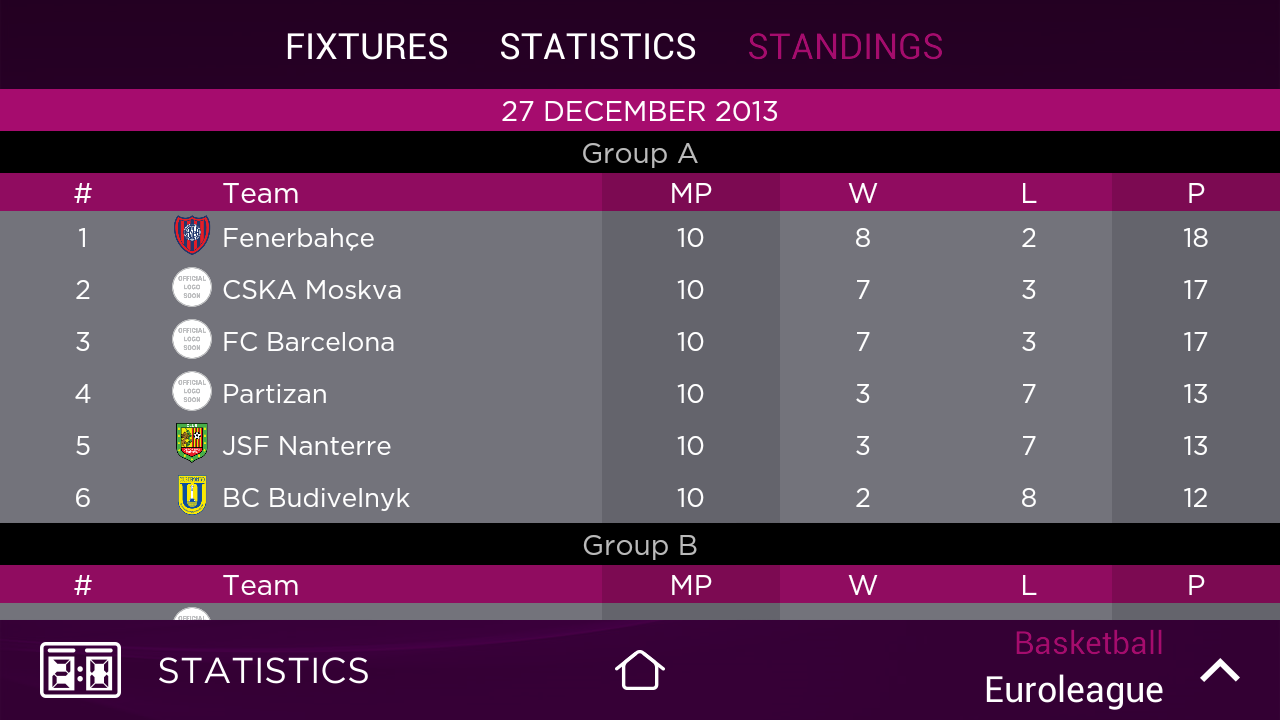Tap CSKA Moskva placeholder logo

coord(192,288)
